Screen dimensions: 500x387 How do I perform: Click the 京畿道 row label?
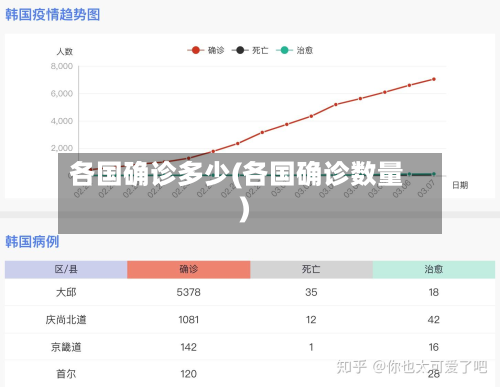66,347
